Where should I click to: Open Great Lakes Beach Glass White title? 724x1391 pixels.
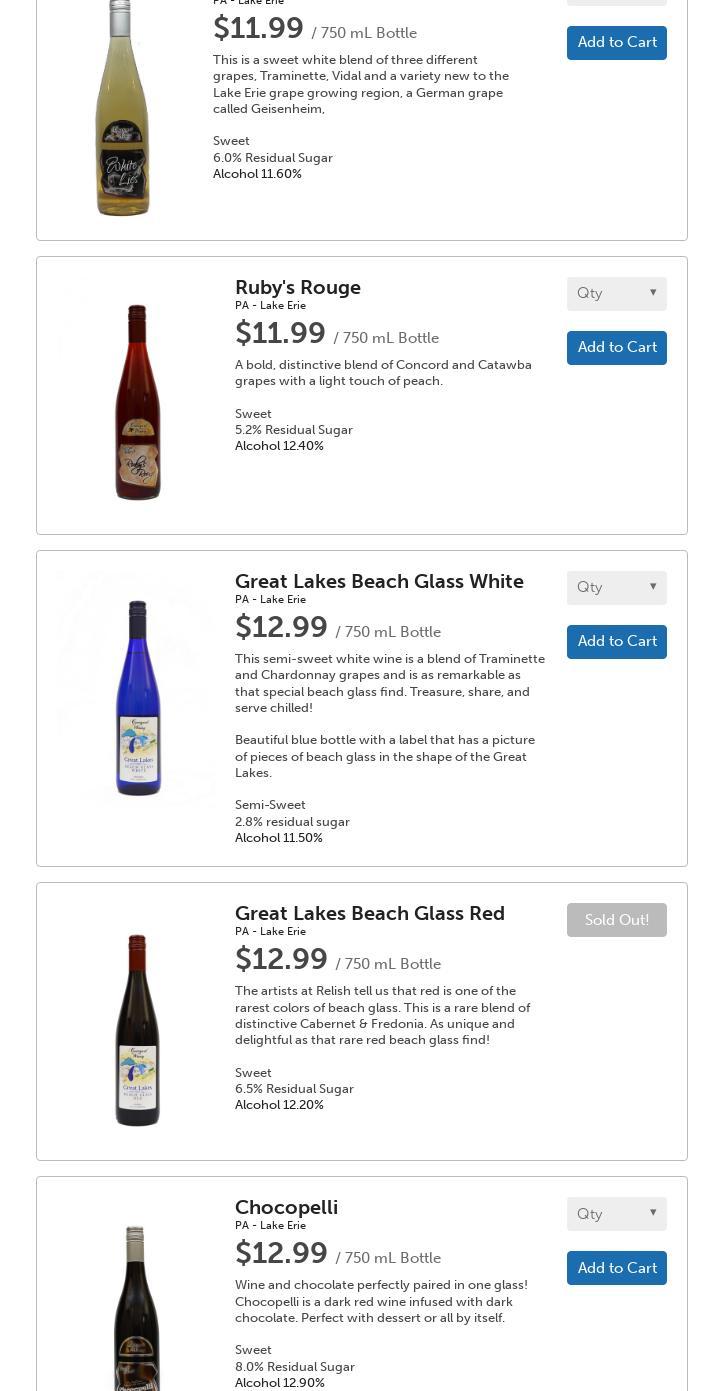(379, 582)
